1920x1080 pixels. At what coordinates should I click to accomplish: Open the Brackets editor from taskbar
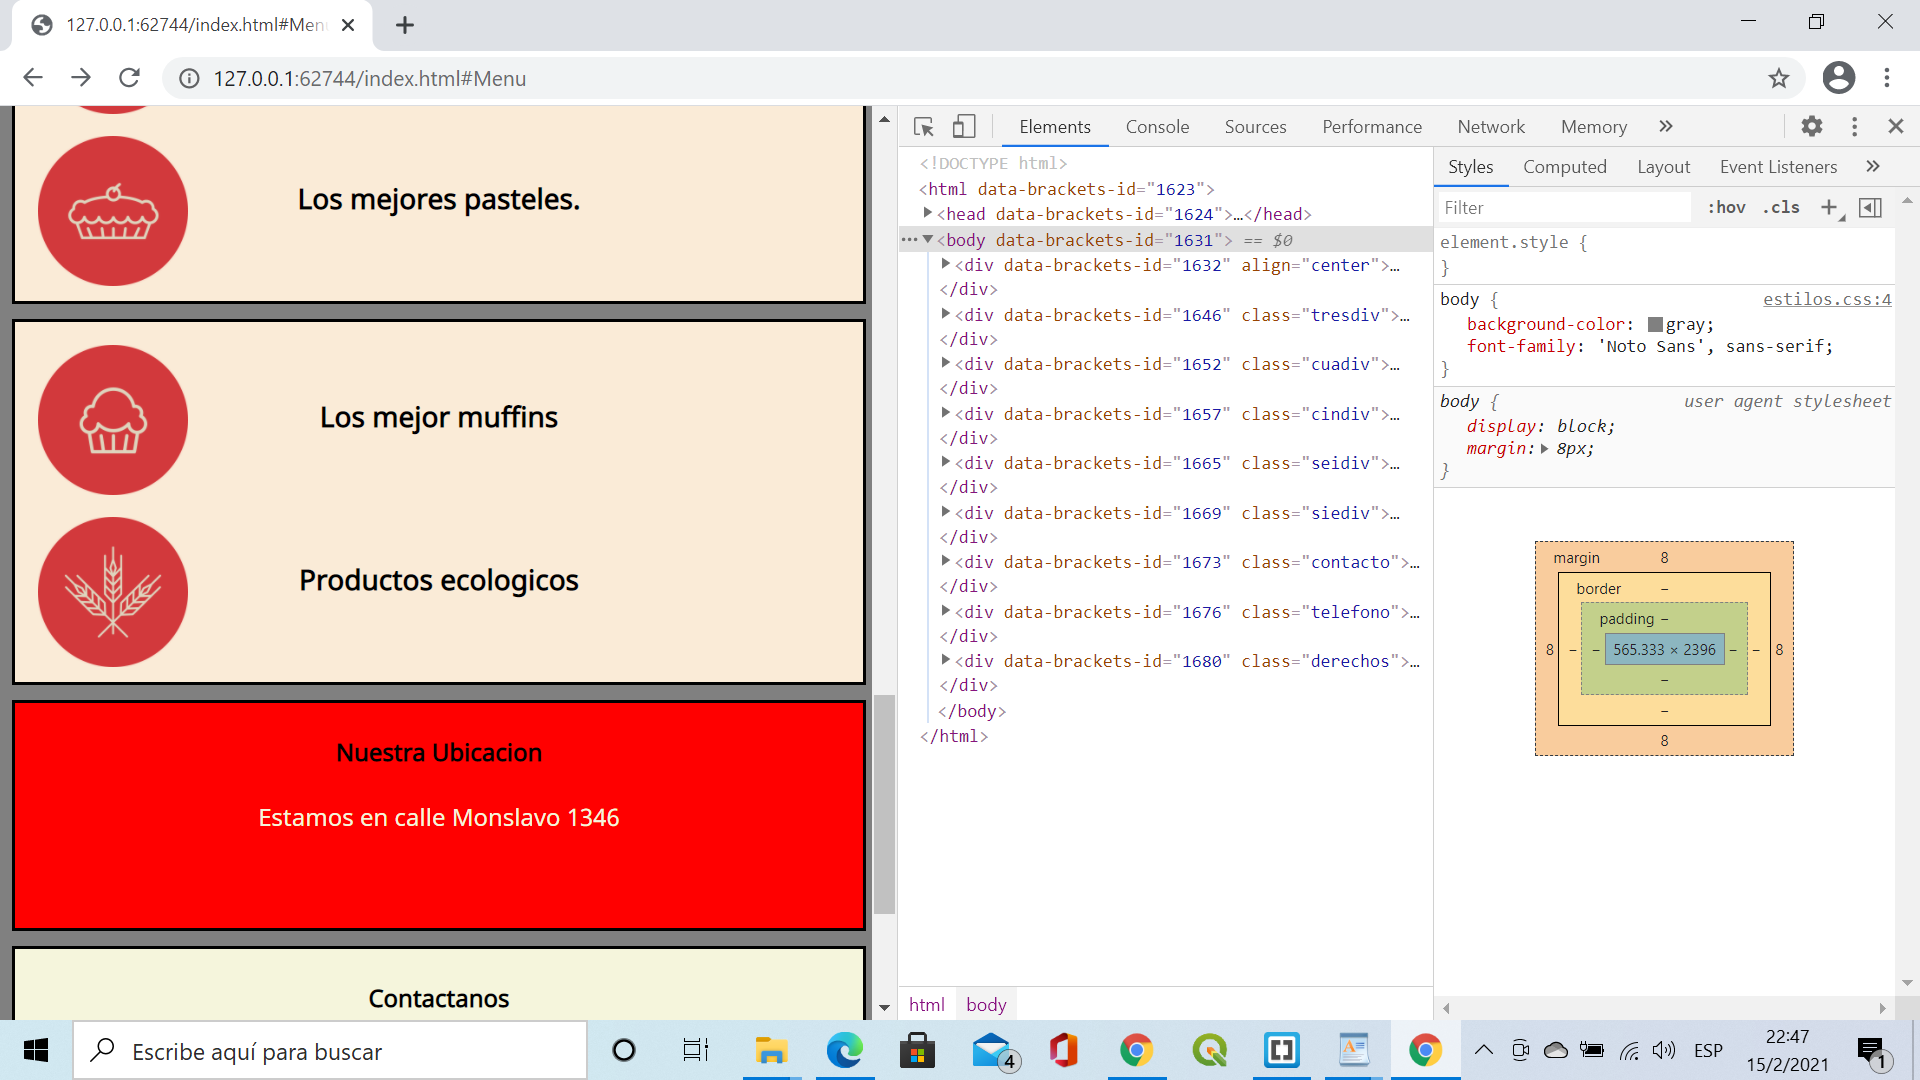point(1281,1050)
